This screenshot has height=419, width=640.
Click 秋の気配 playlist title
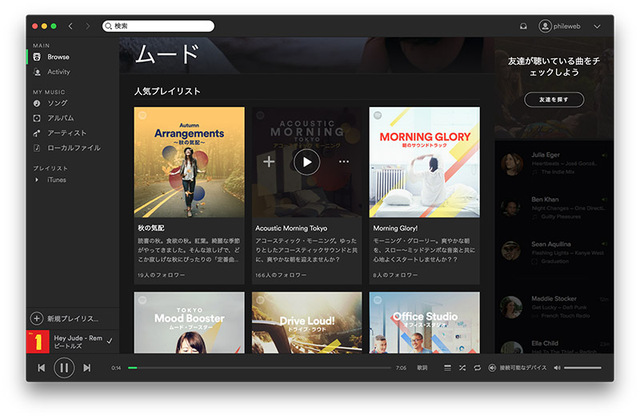pos(151,228)
